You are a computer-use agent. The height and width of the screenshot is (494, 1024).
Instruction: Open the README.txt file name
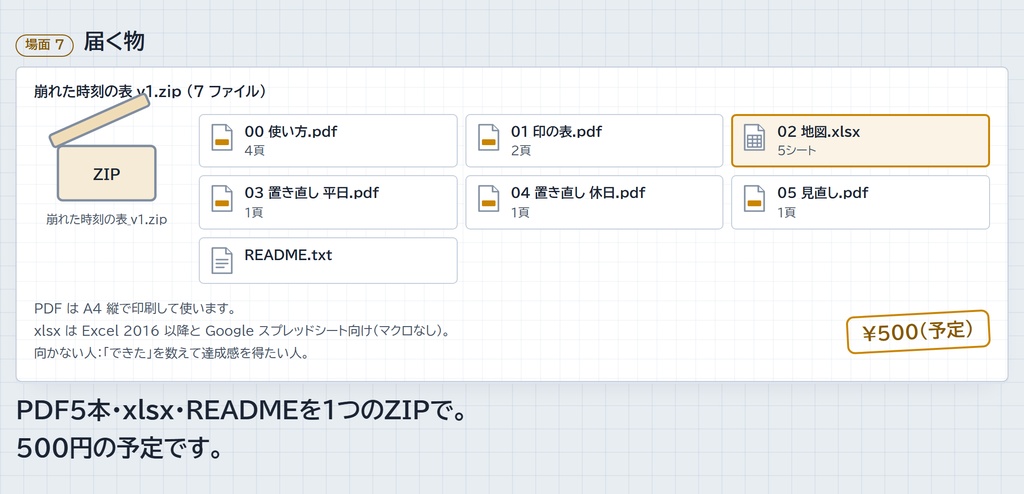(x=288, y=254)
